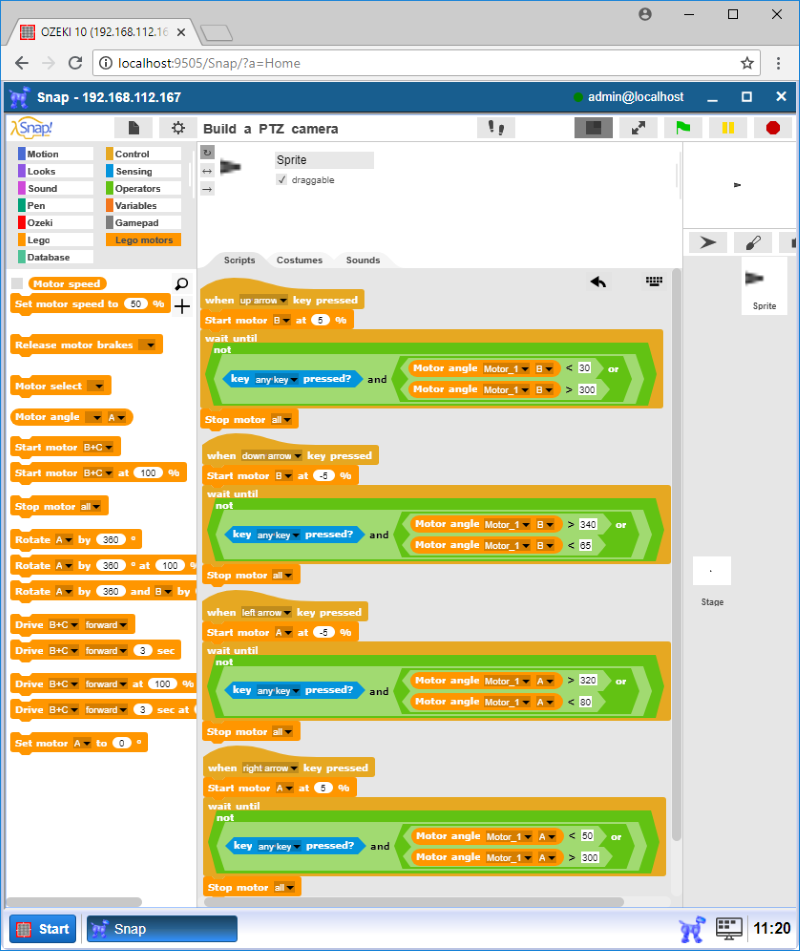Search blocks with magnifier icon
Viewport: 800px width, 951px height.
[x=181, y=284]
